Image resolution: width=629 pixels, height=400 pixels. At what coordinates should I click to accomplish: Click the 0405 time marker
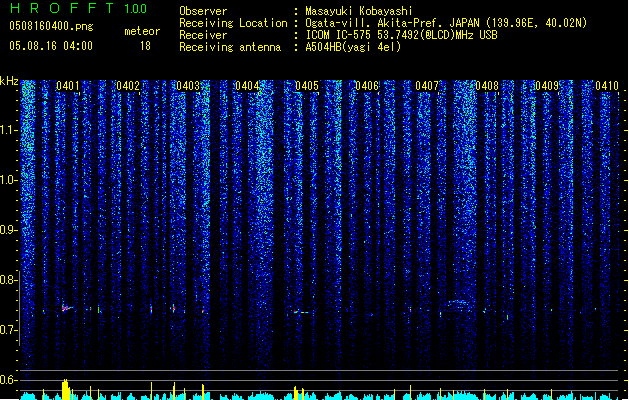(307, 85)
